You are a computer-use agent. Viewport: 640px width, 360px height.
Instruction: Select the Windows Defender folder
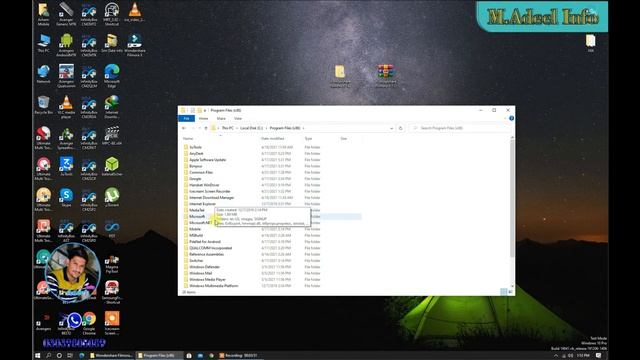204,267
